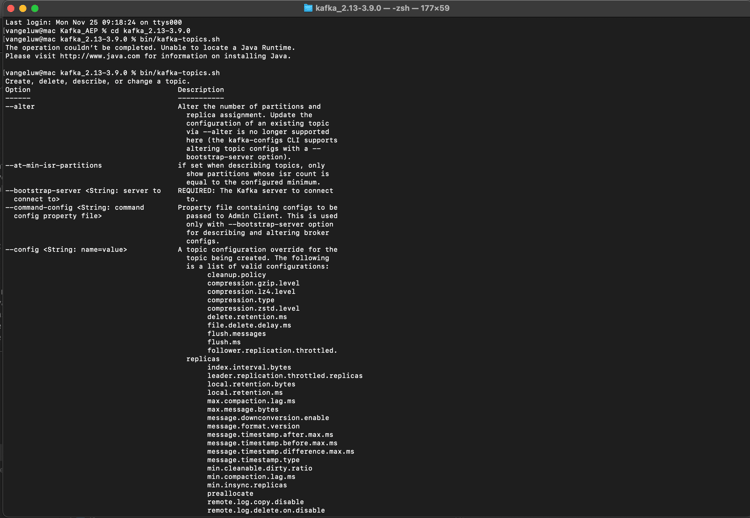
Task: Click the 'compression.zstd.level' entry
Action: pos(253,309)
